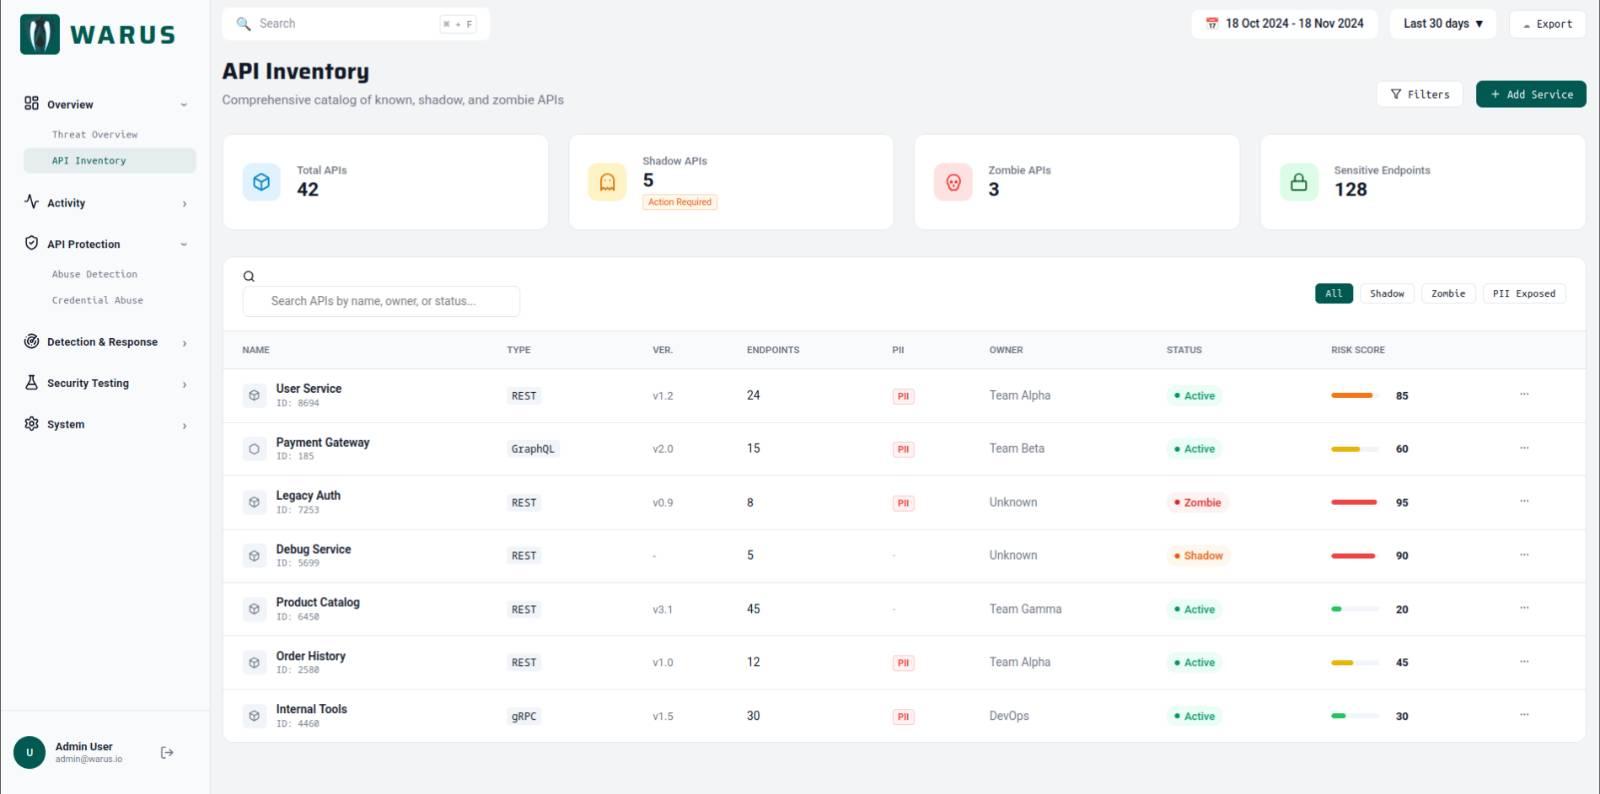Collapse the Overview section chevron
The image size is (1600, 794).
click(x=184, y=104)
